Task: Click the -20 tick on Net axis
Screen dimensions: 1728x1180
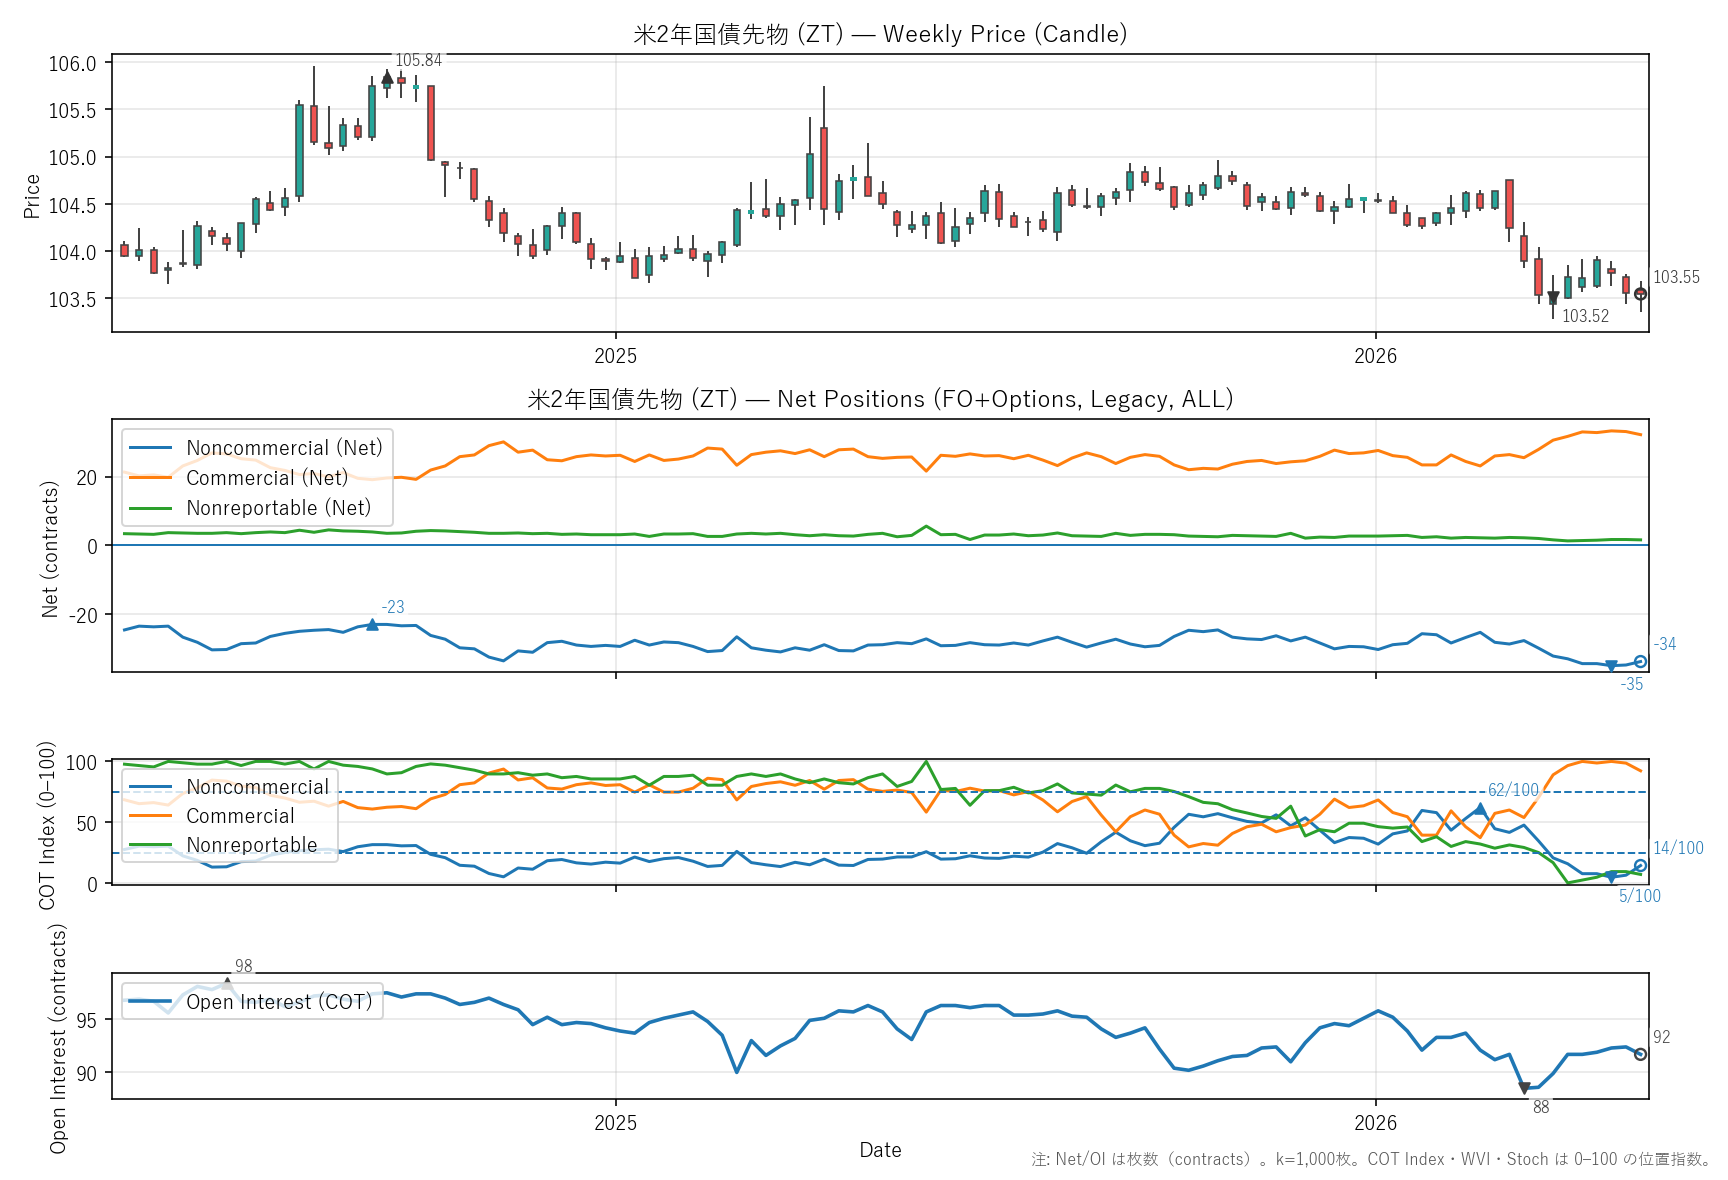Action: pyautogui.click(x=83, y=616)
